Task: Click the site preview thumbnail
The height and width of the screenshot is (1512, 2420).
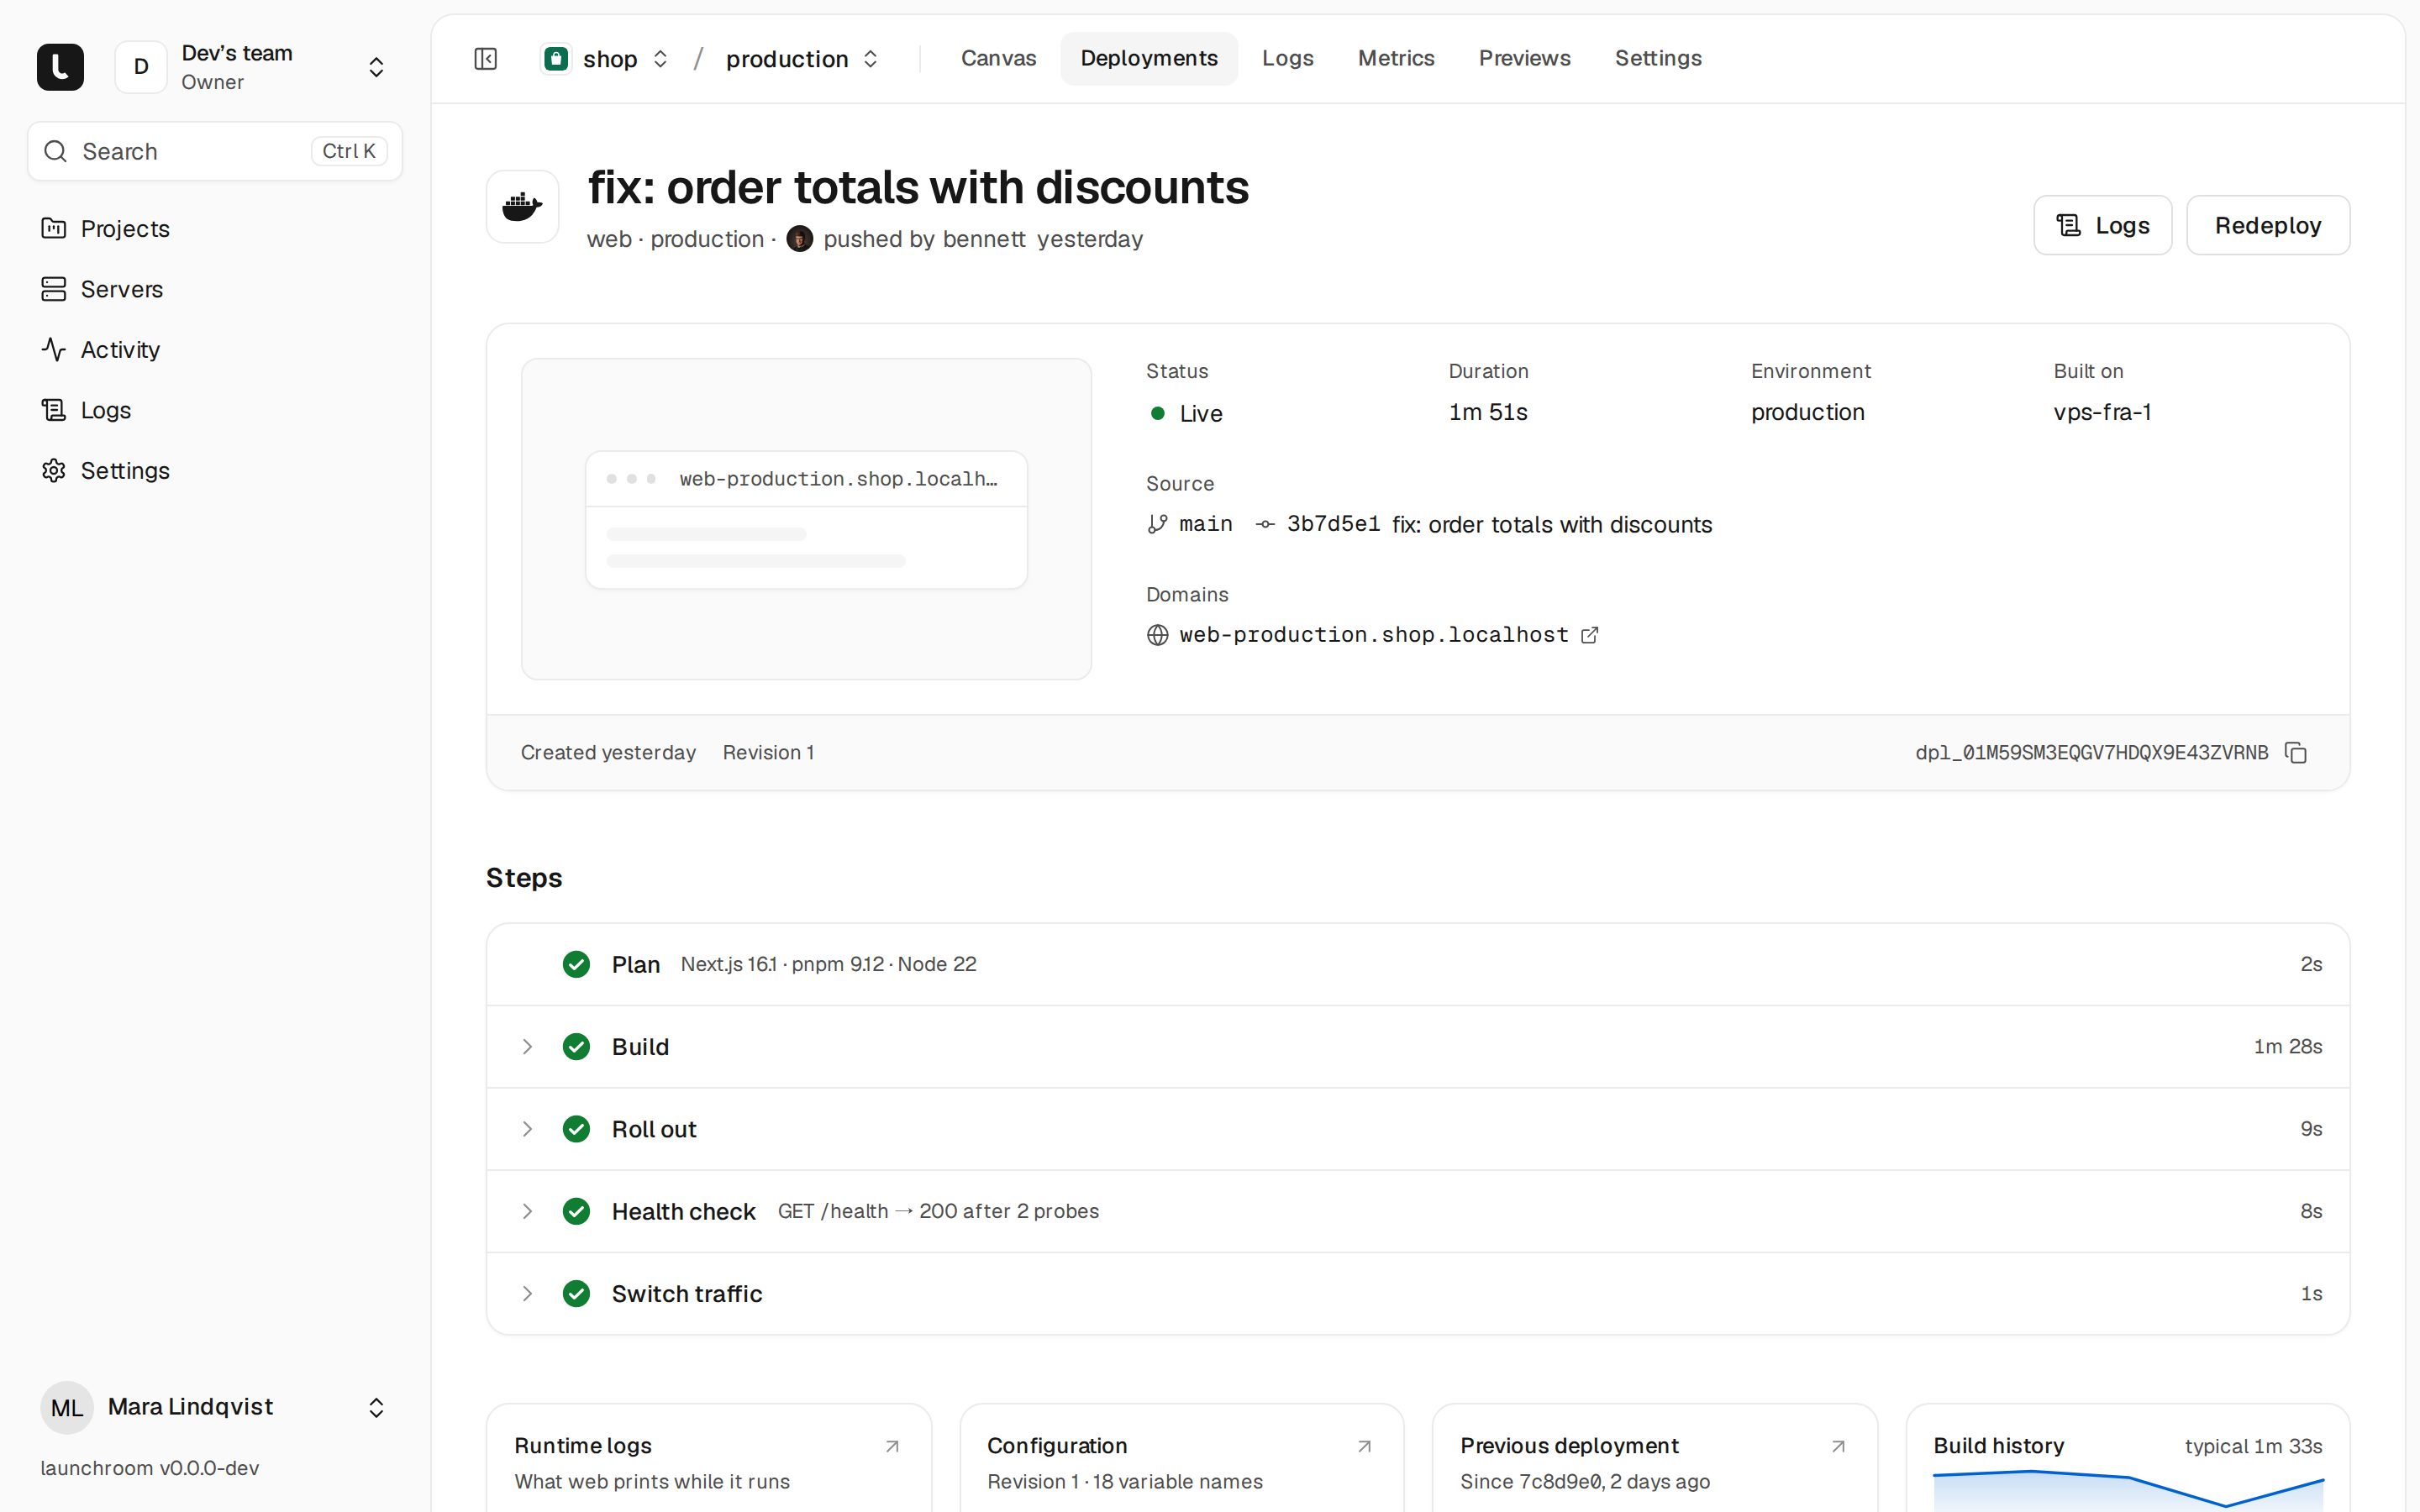Action: (x=806, y=519)
